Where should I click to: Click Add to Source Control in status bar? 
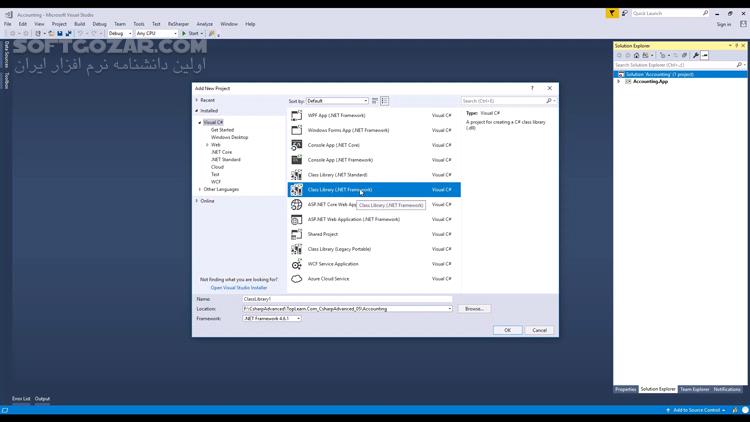696,410
